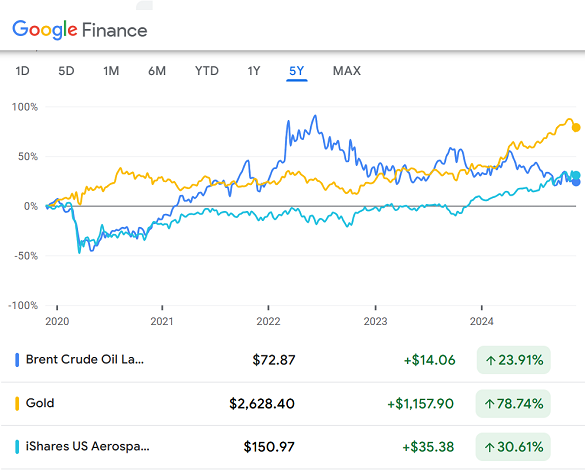Screen dimensions: 585x474
Task: Click the +$35.38 change value
Action: 428,447
